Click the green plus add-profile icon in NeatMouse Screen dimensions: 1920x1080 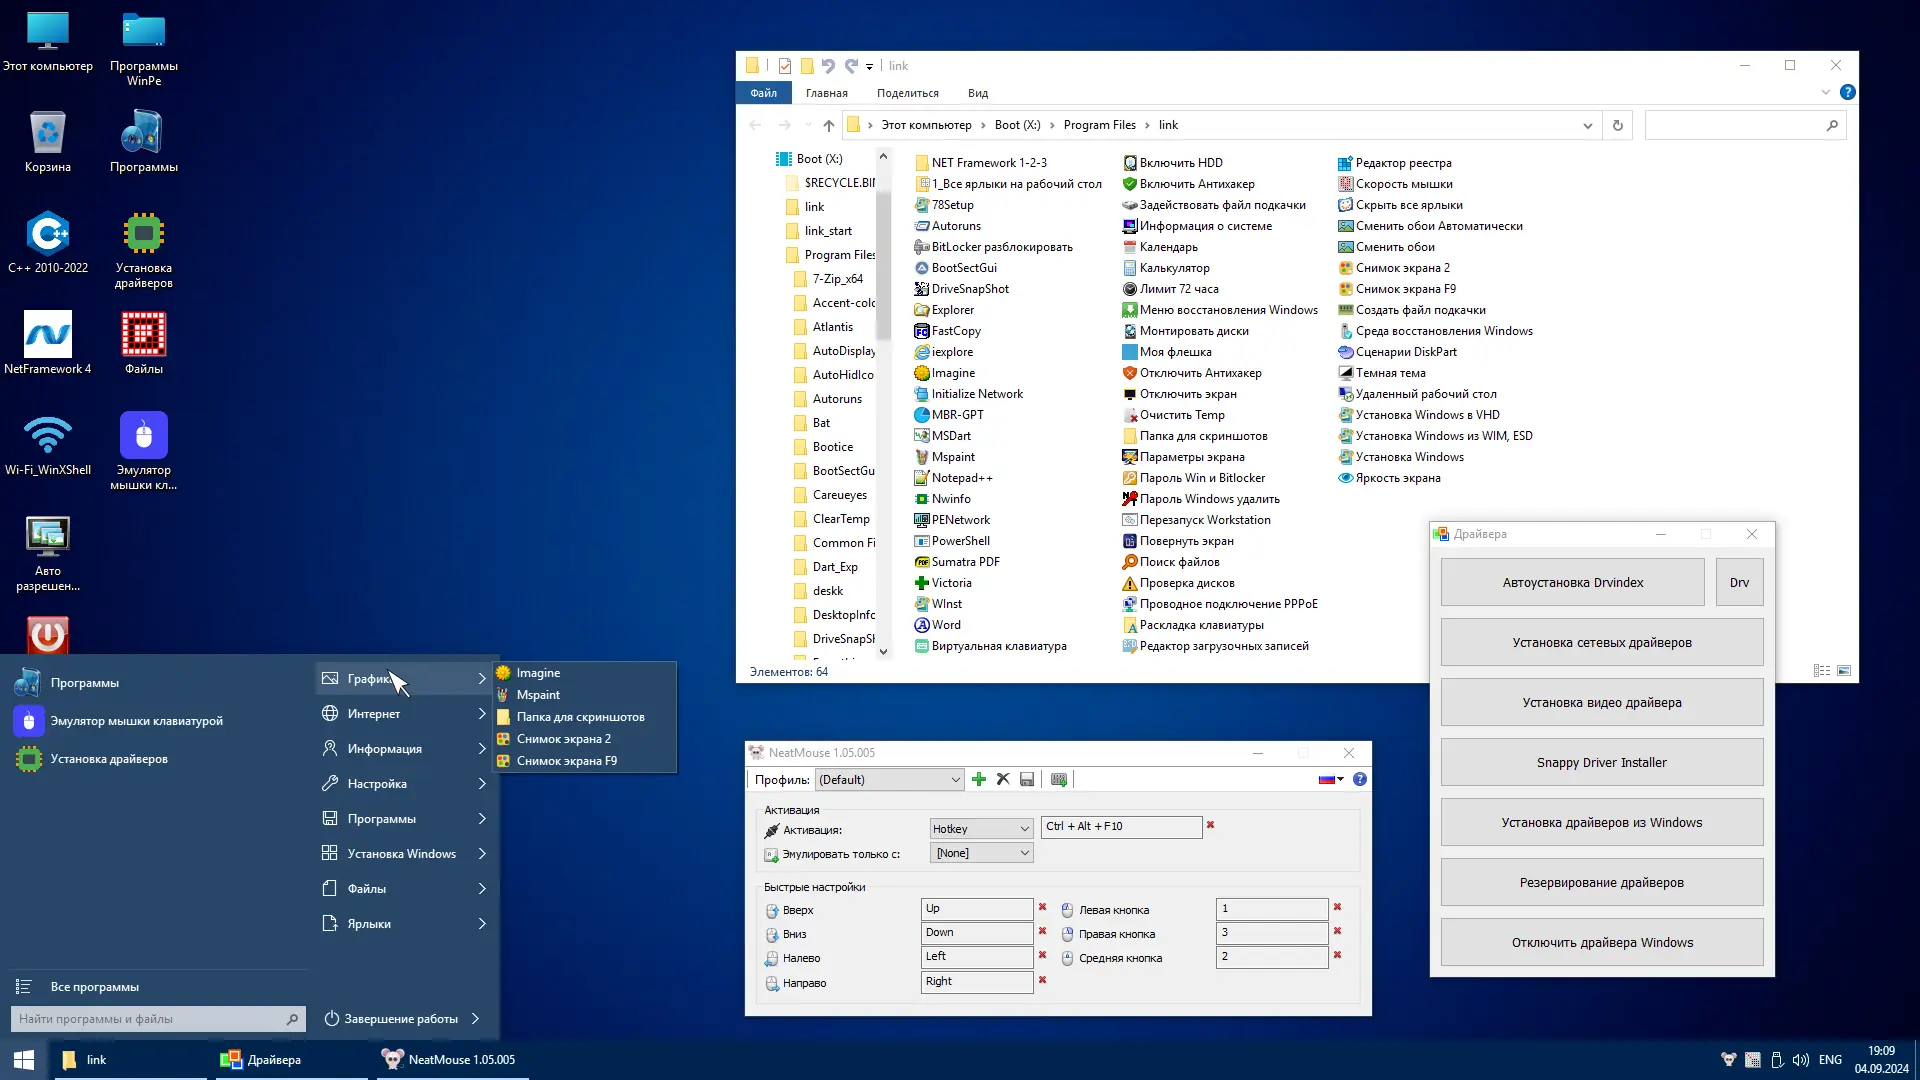(x=979, y=780)
